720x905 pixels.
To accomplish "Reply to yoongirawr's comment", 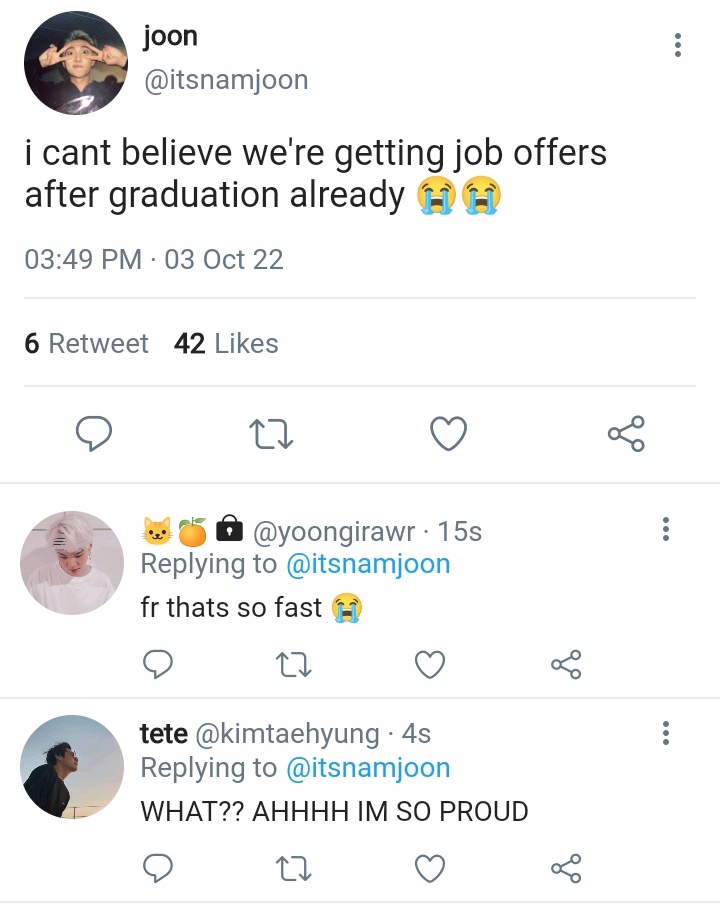I will (158, 664).
